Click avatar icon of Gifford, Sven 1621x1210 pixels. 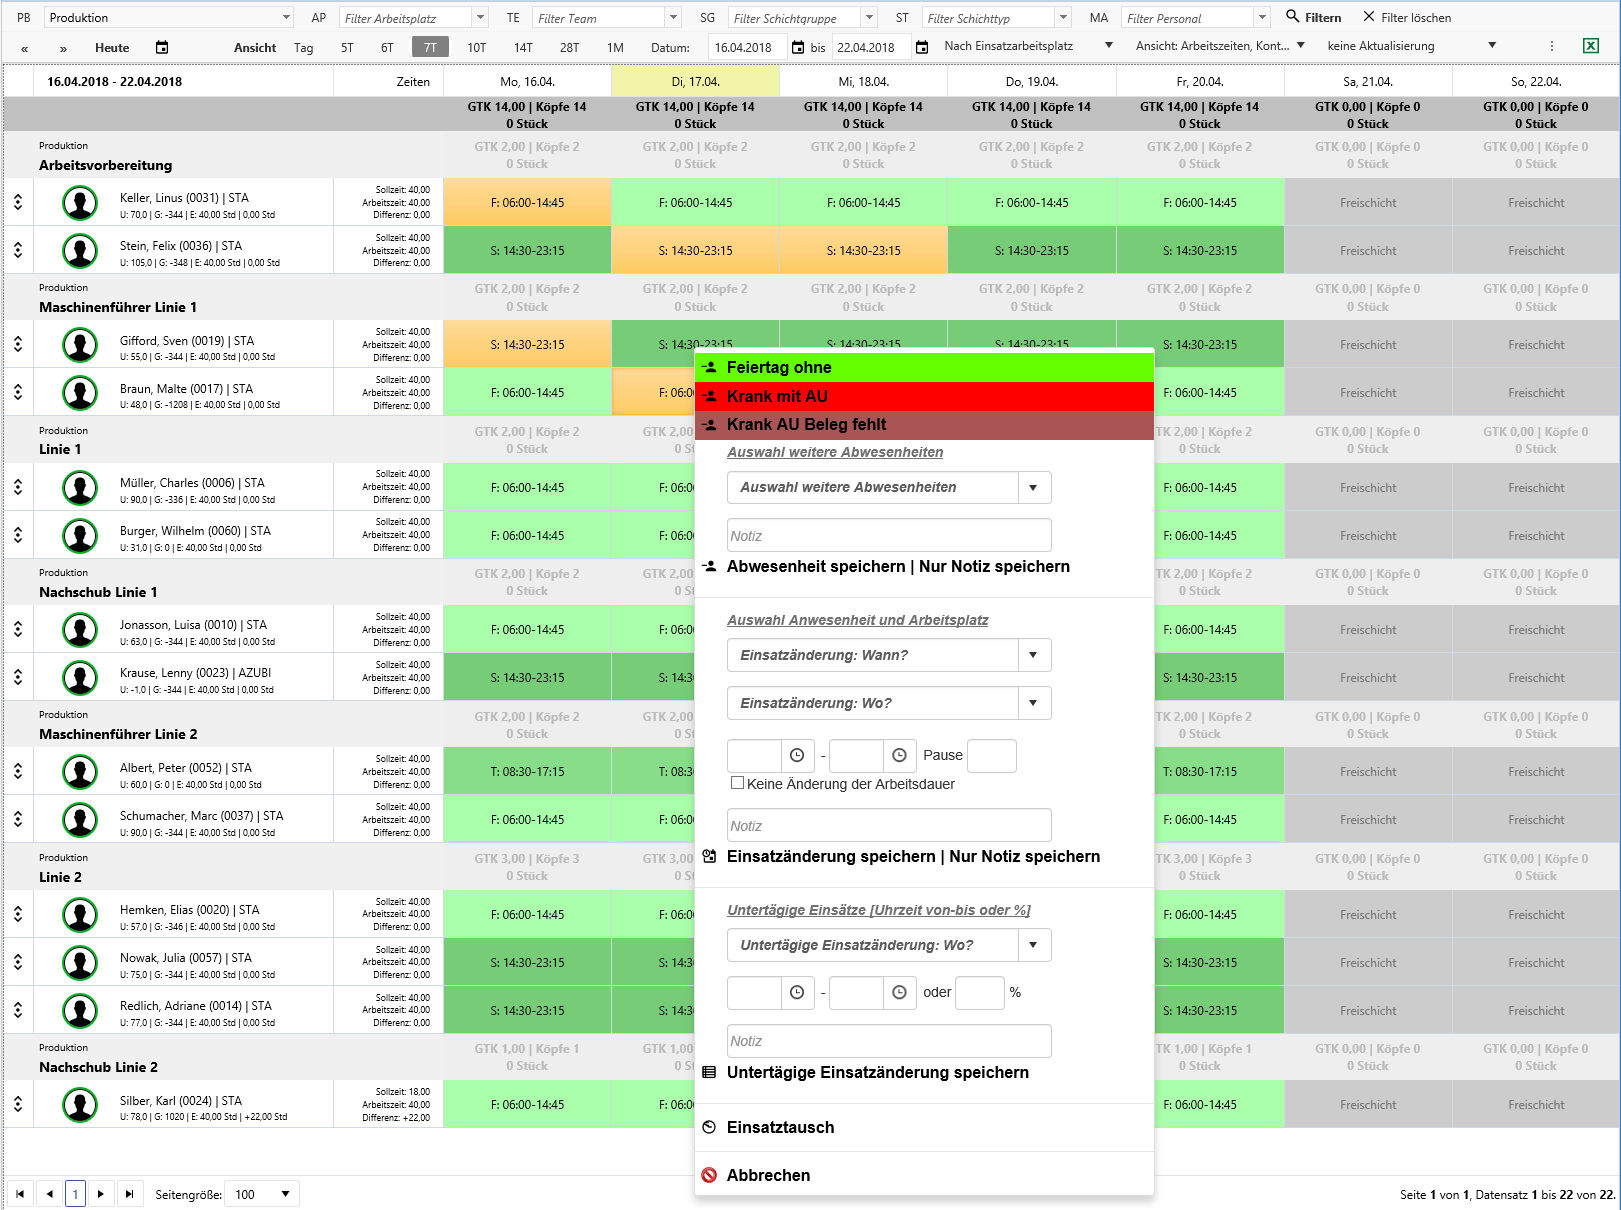(x=80, y=344)
